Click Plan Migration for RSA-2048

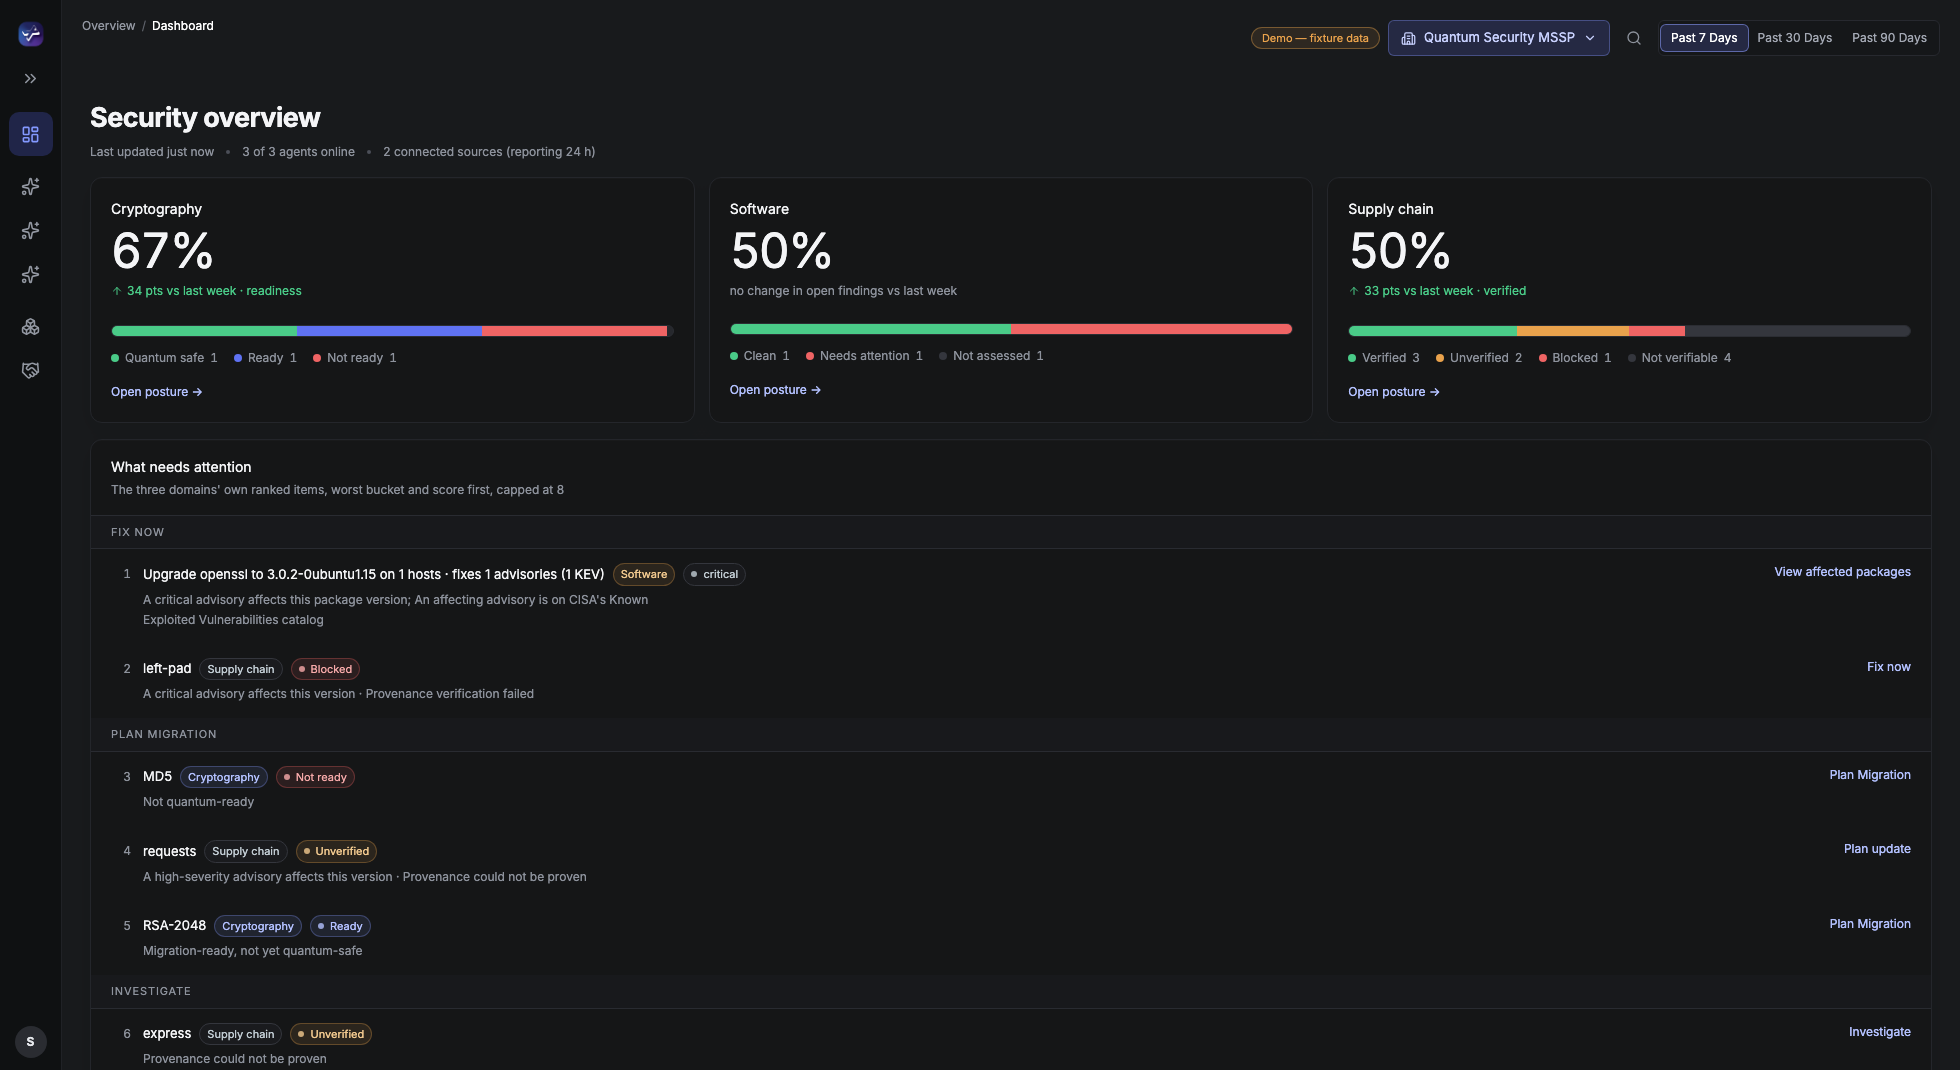1870,924
